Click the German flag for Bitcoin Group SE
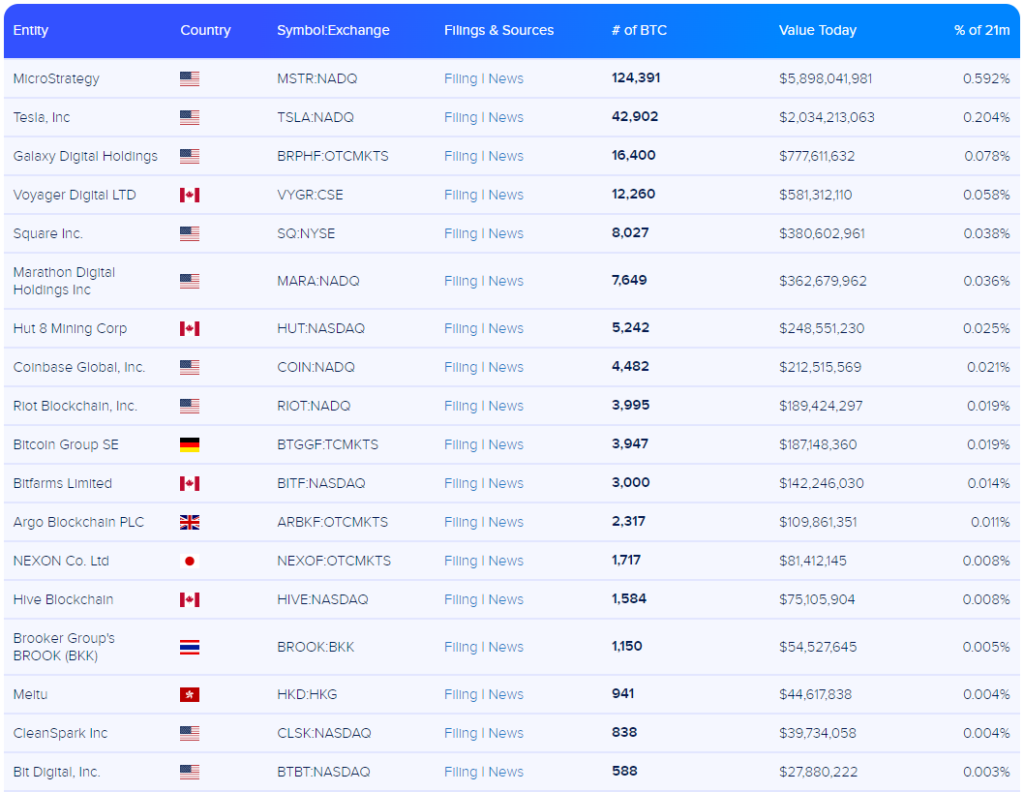Viewport: 1024px width, 792px height. coord(189,445)
